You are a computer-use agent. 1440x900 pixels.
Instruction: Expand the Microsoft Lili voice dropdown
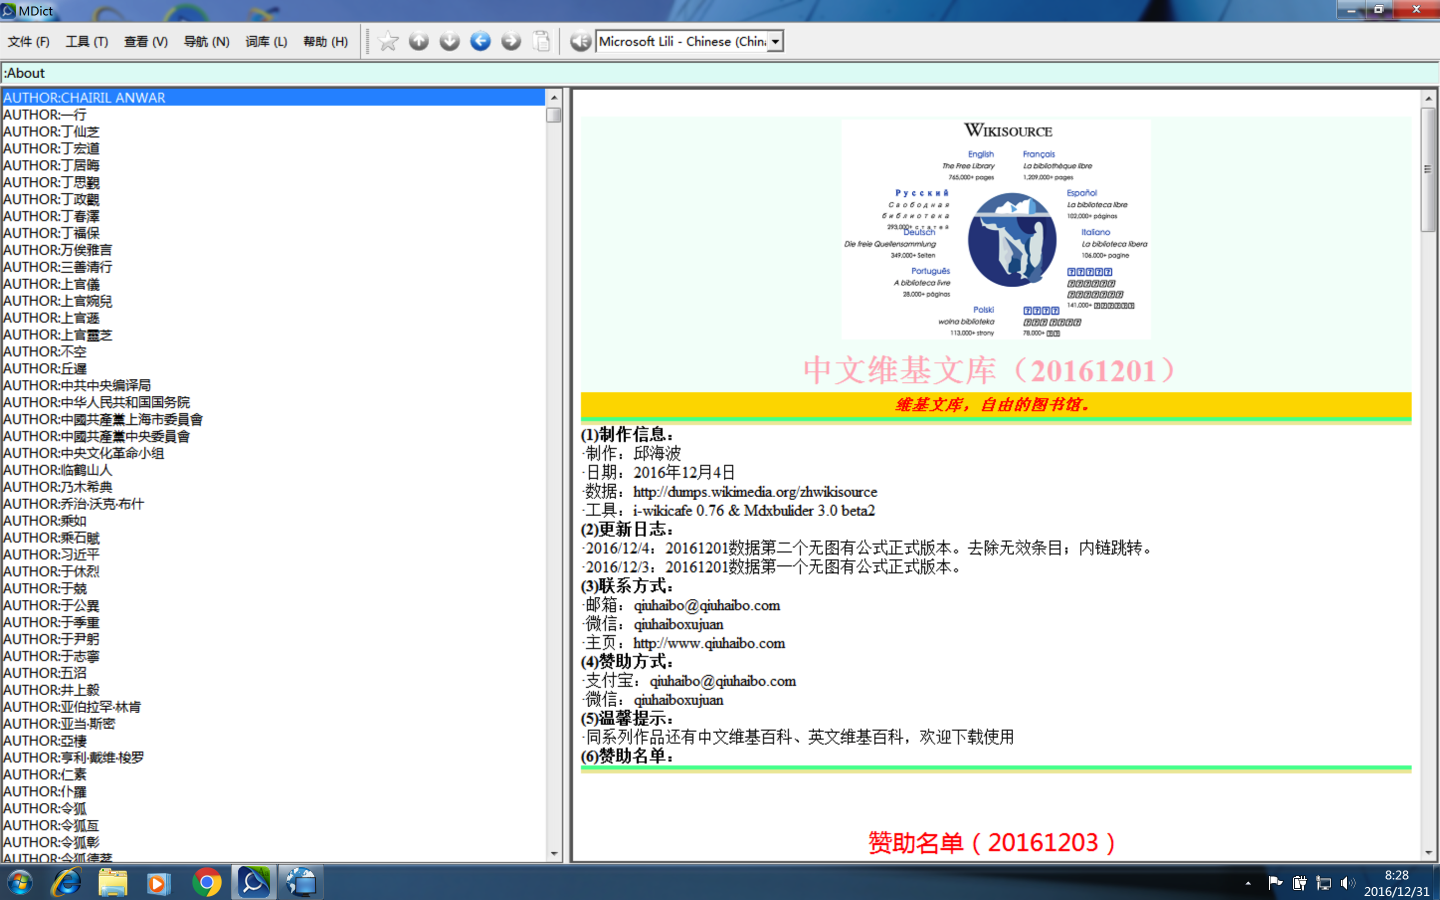775,42
